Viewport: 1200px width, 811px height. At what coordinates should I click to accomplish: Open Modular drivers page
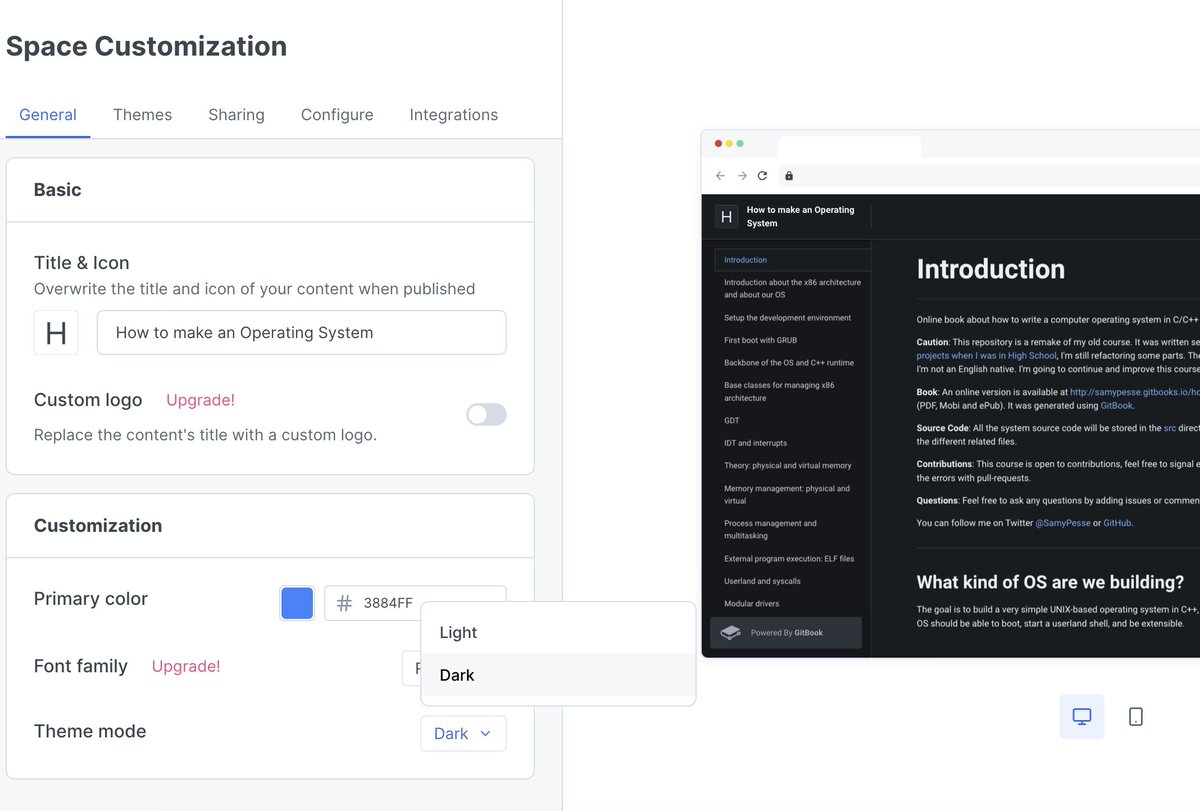751,604
